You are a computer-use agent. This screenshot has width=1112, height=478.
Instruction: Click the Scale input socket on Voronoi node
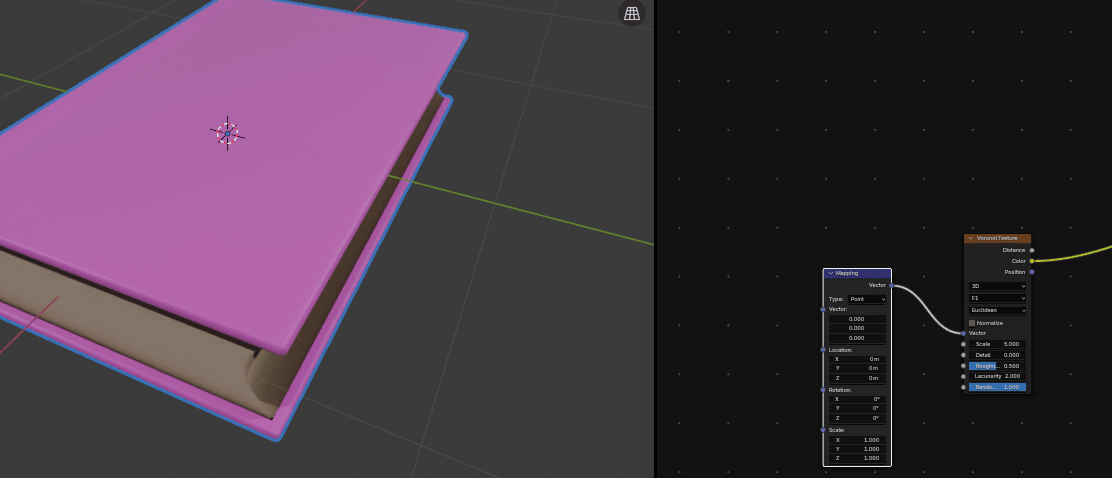(964, 344)
